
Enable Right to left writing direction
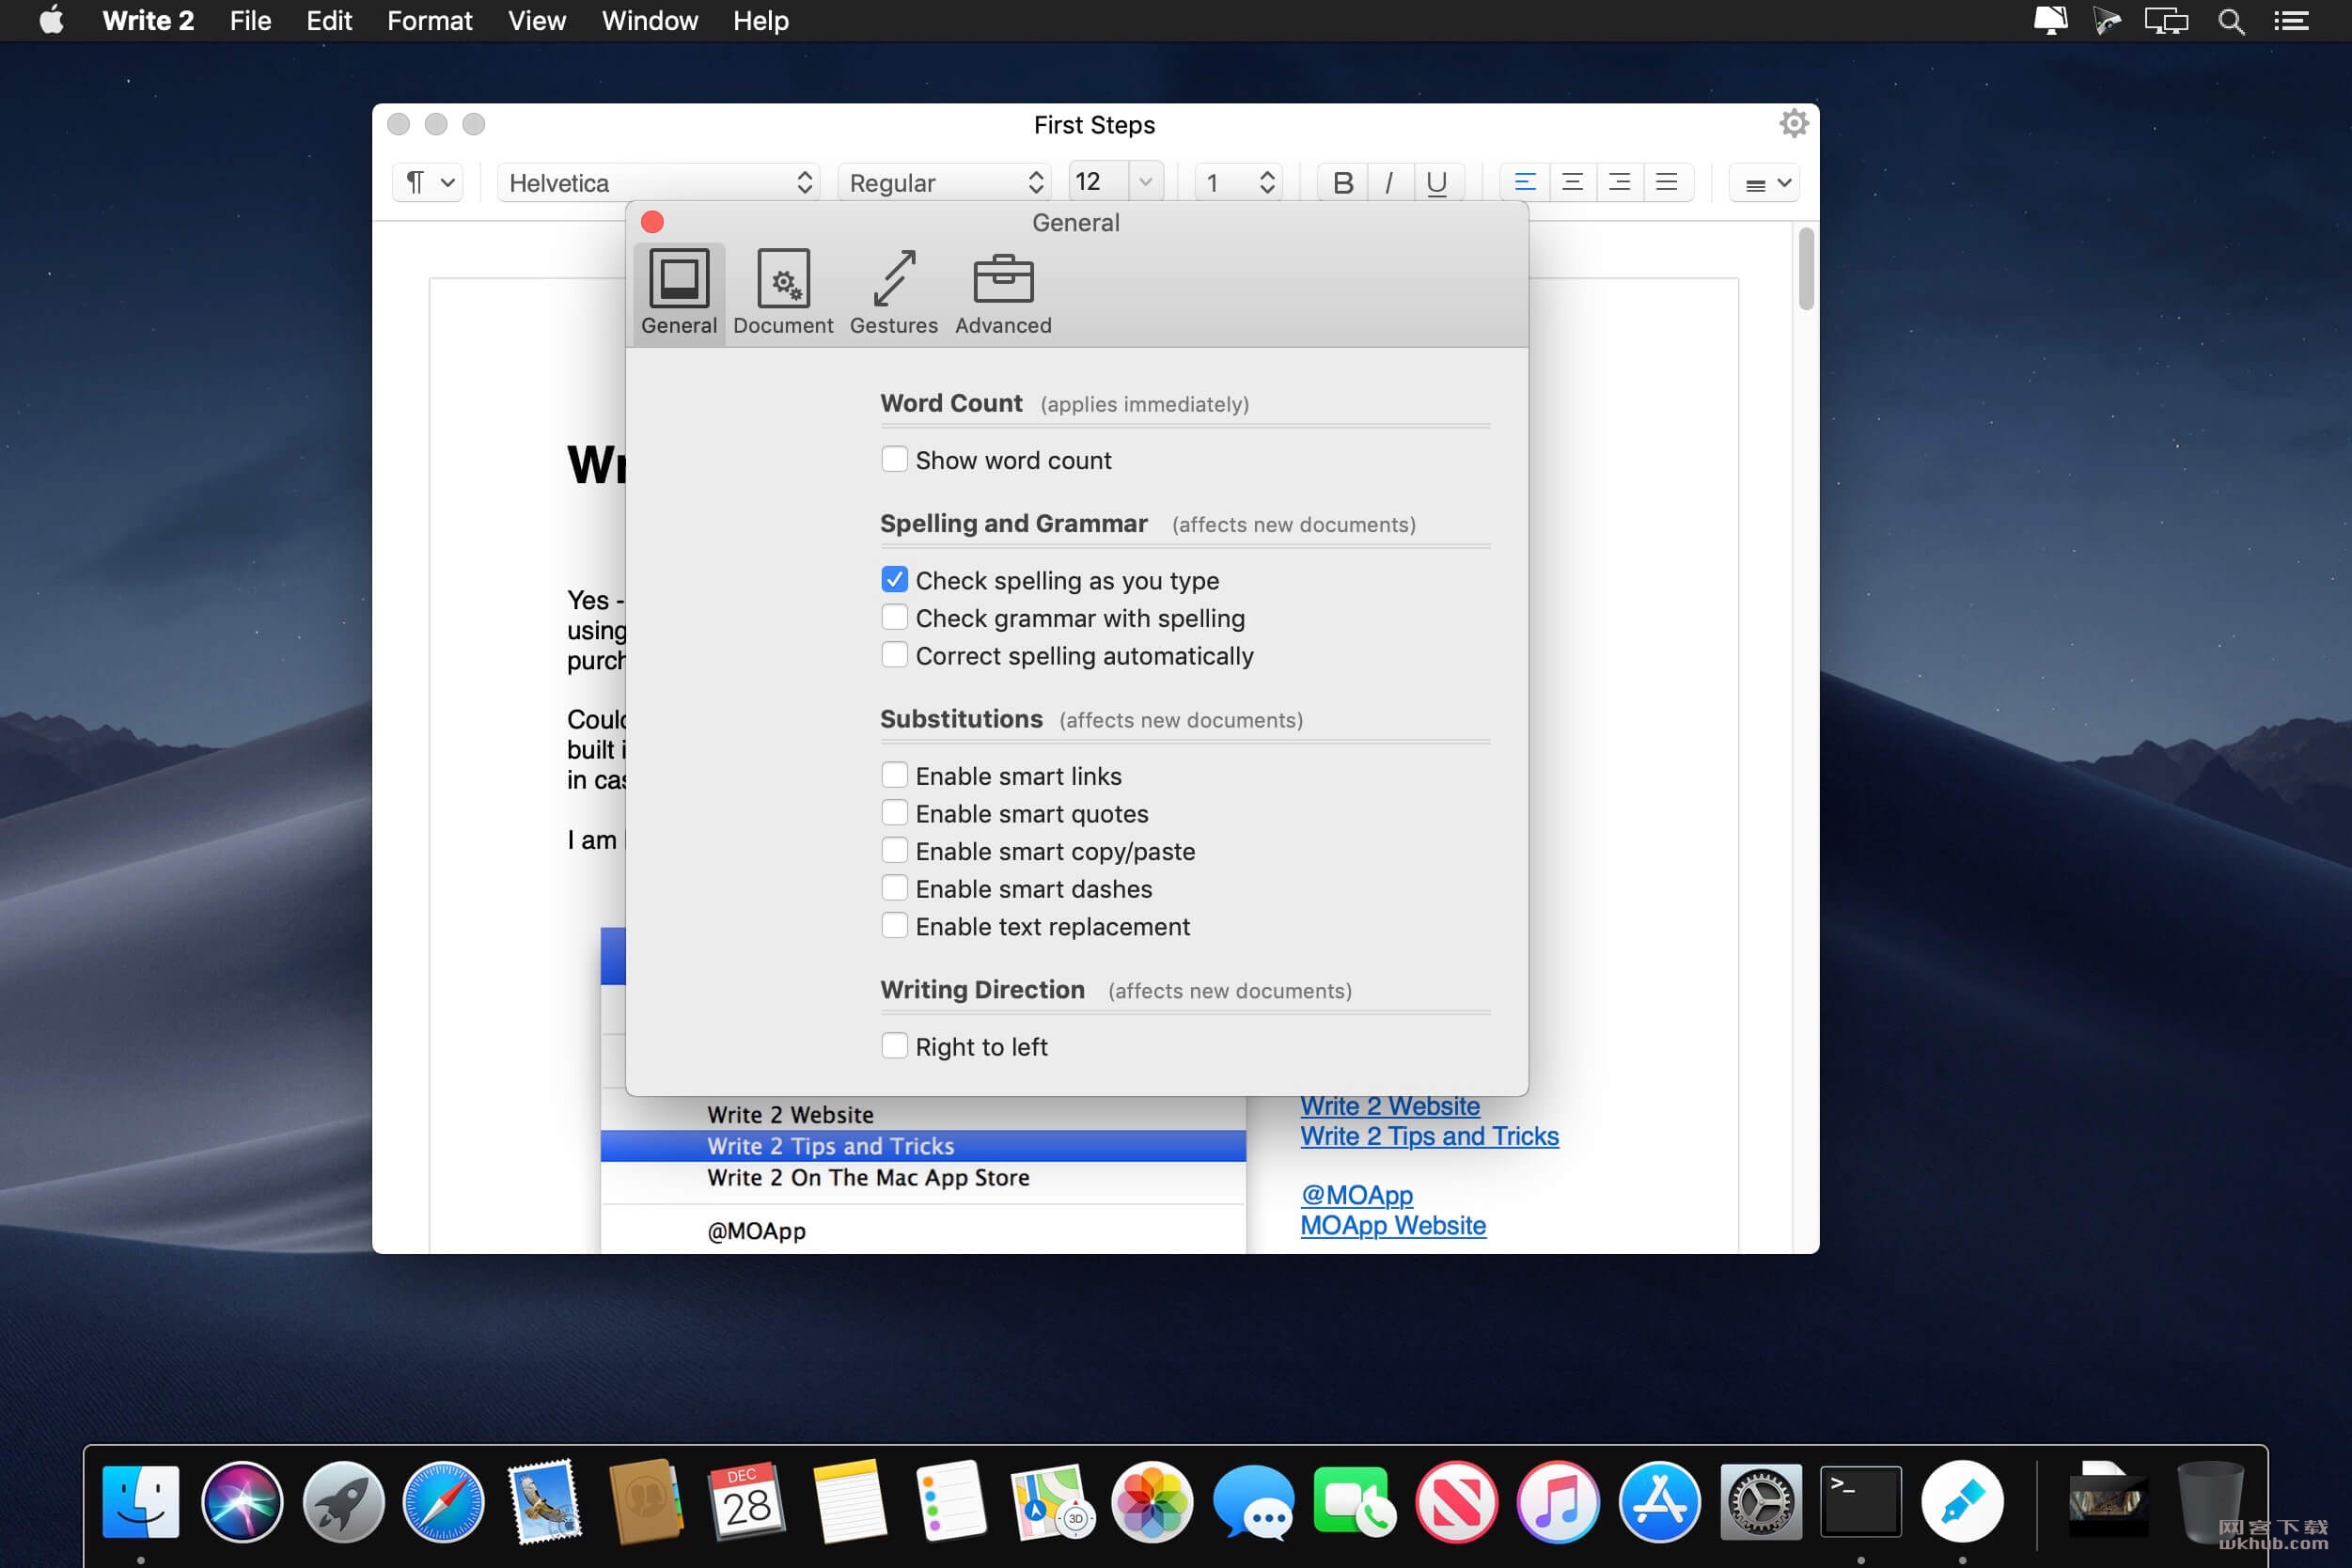coord(894,1046)
